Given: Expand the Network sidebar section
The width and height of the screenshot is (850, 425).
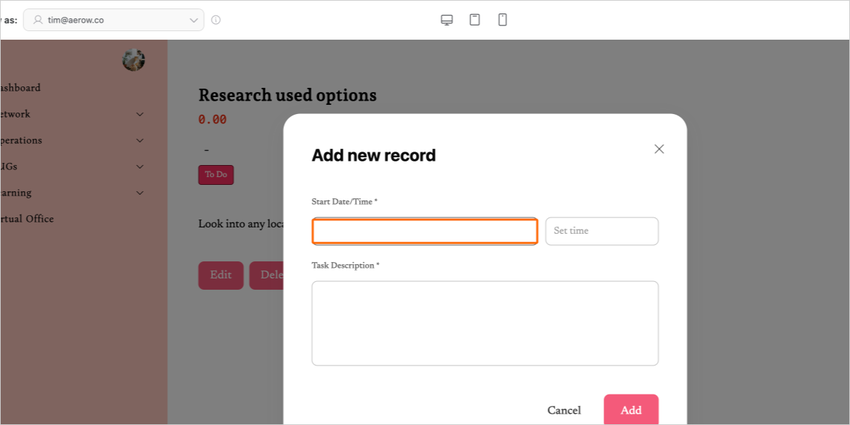Looking at the screenshot, I should (x=140, y=114).
